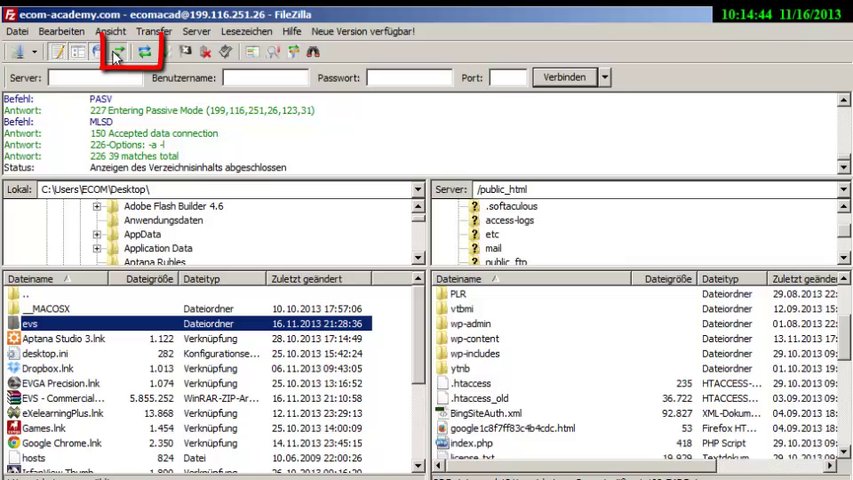The height and width of the screenshot is (480, 853).
Task: Click the disconnect from server icon
Action: [205, 52]
